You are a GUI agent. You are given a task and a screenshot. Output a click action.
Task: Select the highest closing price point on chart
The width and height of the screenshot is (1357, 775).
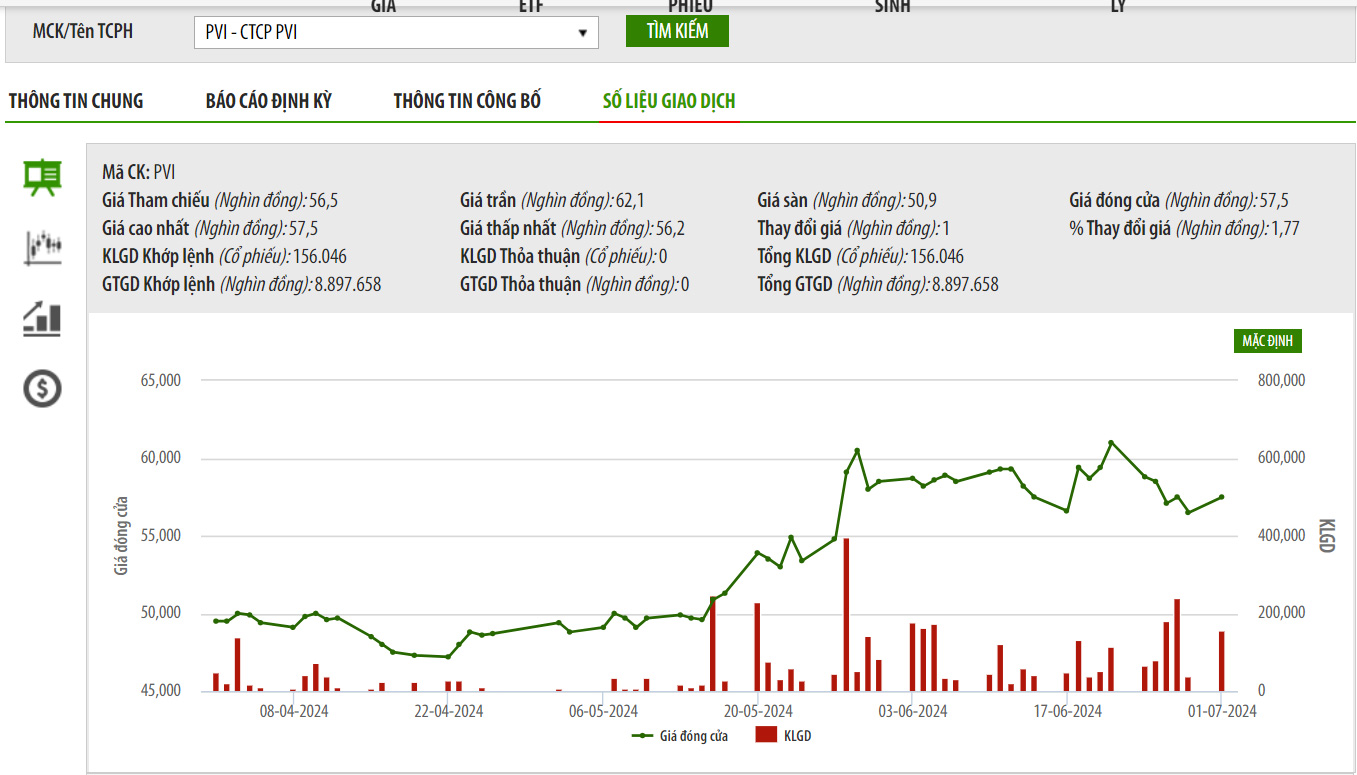coord(1111,442)
